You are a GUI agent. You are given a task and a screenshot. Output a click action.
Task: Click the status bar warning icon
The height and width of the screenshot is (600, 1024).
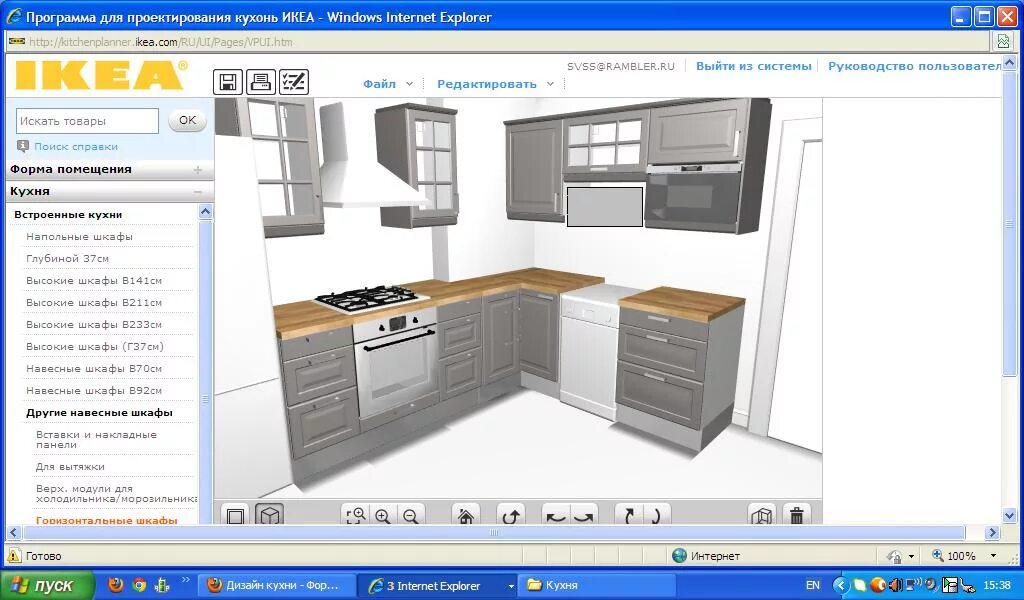[14, 556]
